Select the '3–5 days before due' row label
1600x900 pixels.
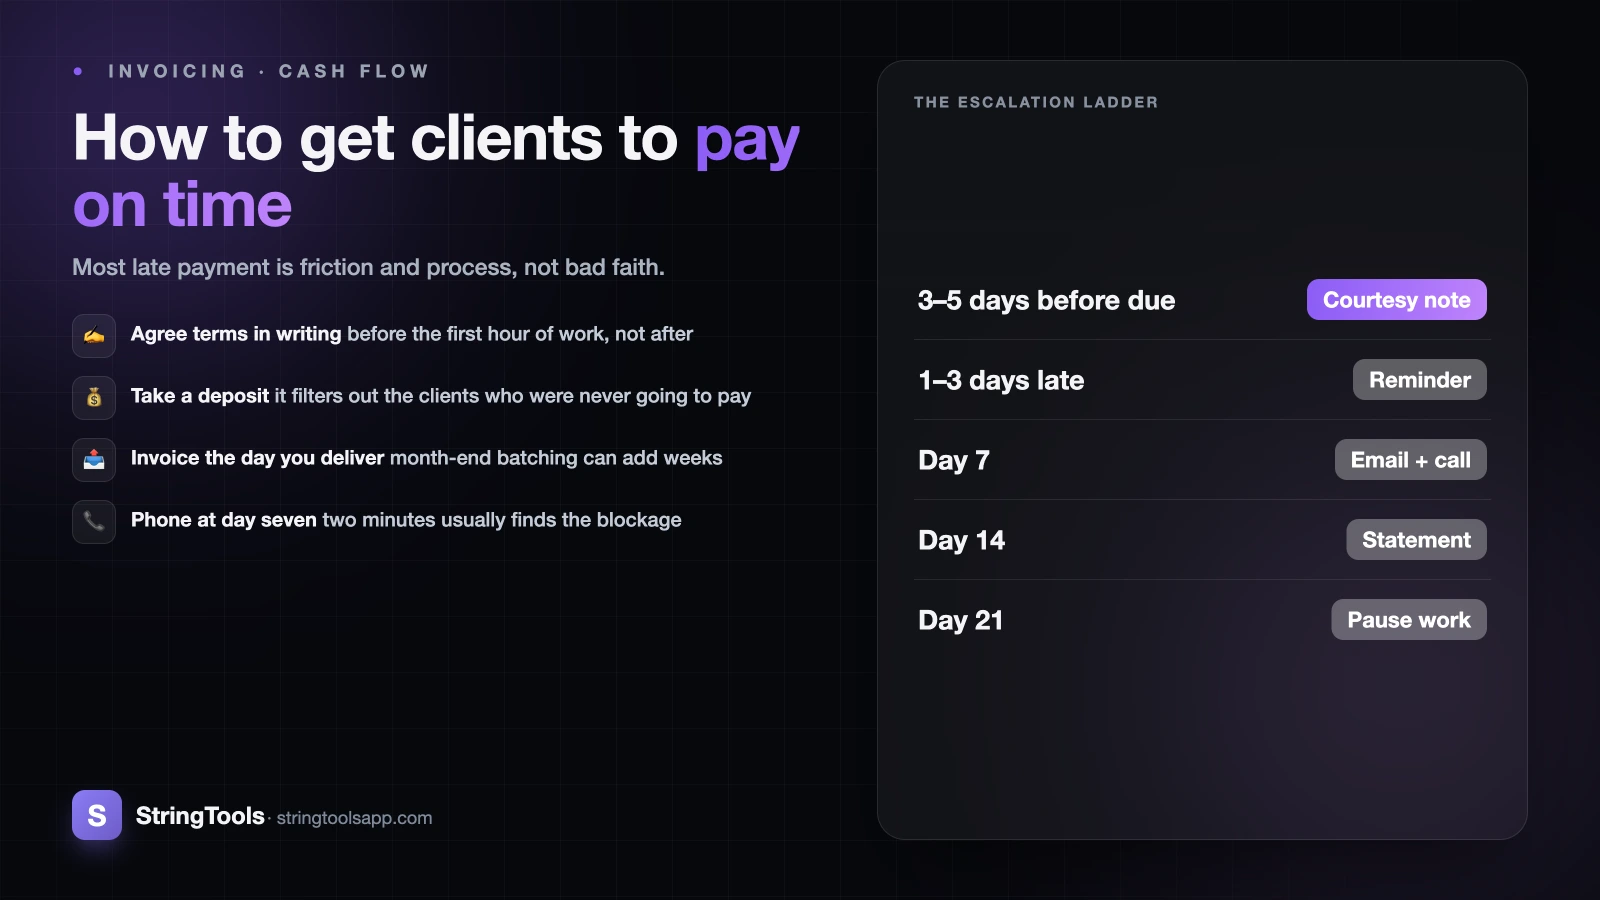tap(1046, 300)
